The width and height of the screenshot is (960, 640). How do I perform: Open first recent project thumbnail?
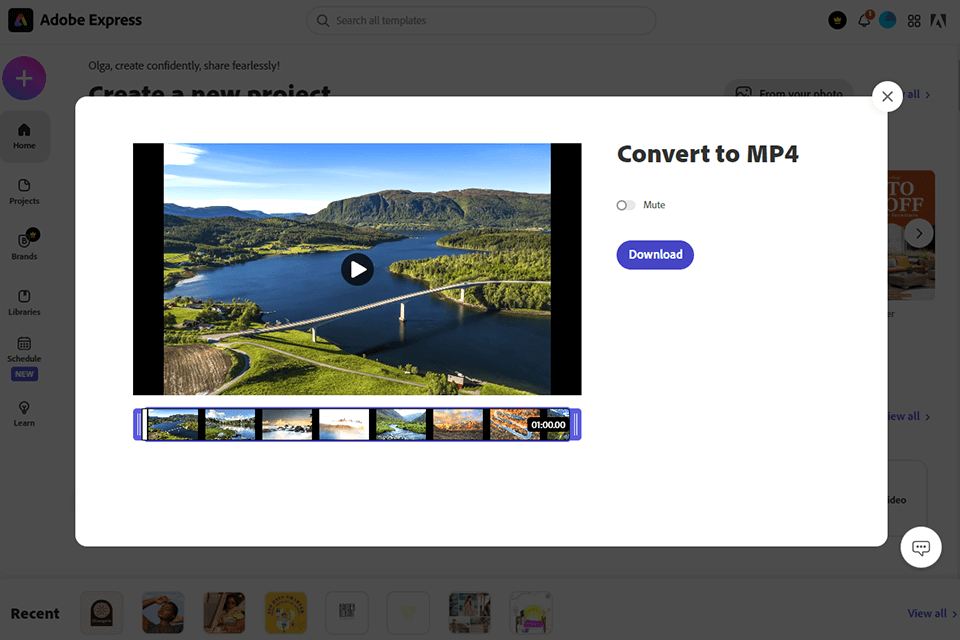click(x=102, y=612)
